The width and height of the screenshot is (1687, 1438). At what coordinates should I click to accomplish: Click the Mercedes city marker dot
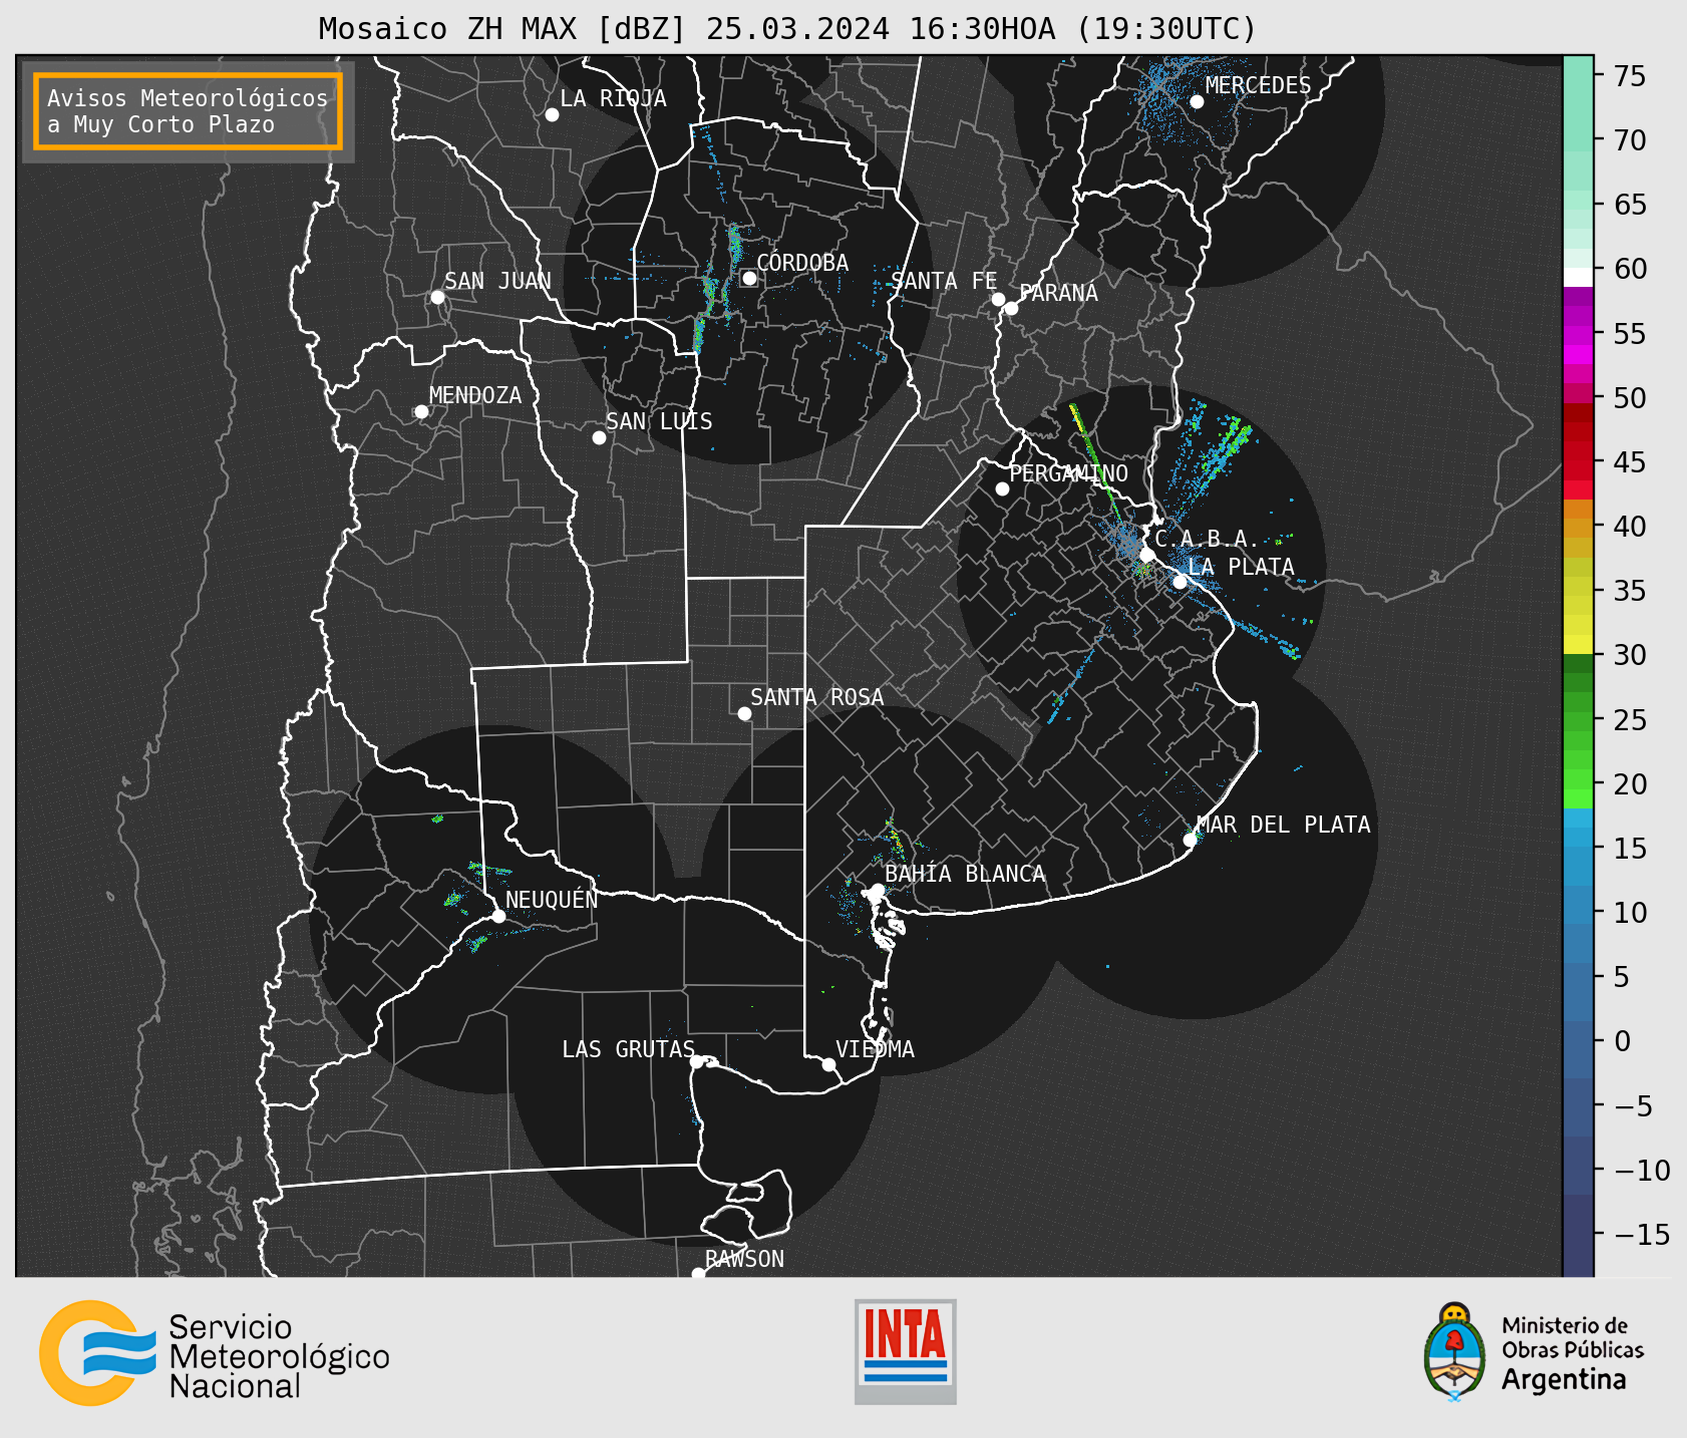(1197, 102)
